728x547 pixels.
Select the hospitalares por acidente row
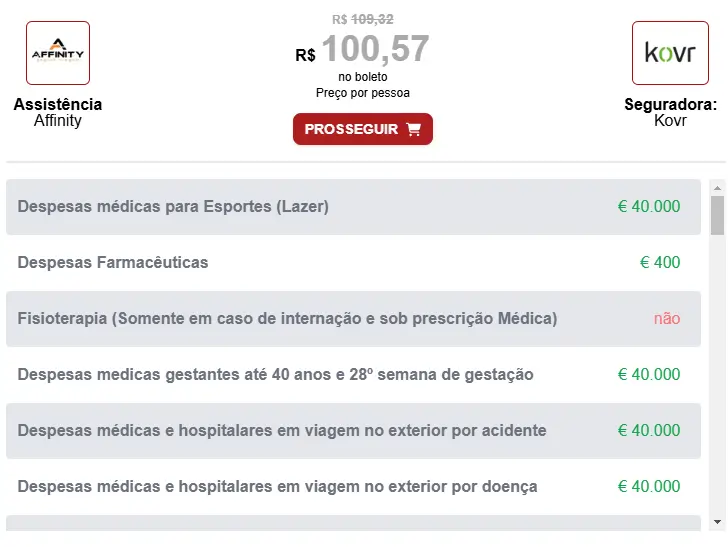point(353,431)
